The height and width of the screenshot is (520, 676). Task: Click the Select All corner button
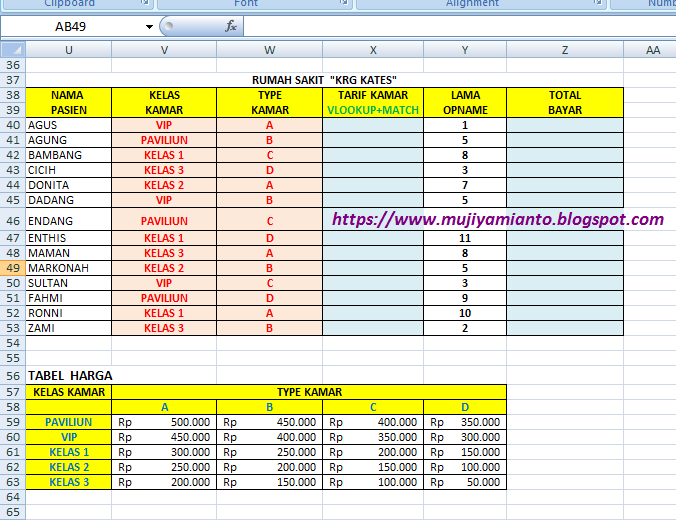pyautogui.click(x=13, y=50)
